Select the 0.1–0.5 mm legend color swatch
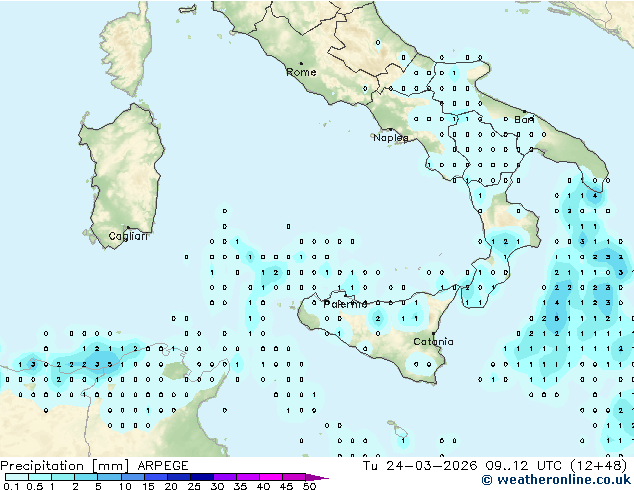Image resolution: width=634 pixels, height=490 pixels. 17,477
